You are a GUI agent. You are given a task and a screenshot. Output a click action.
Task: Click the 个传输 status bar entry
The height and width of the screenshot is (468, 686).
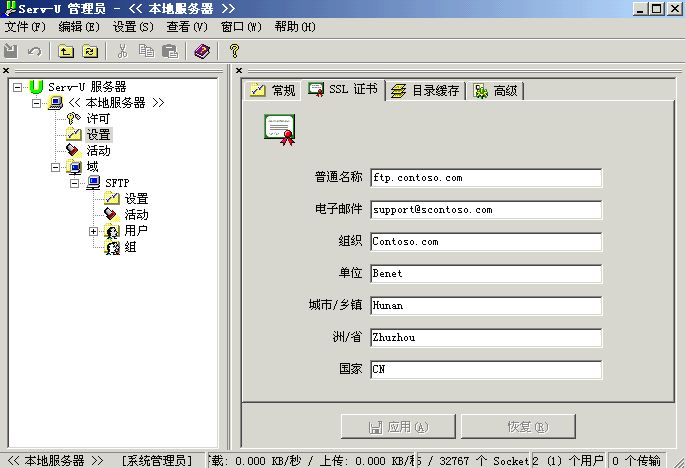[x=637, y=461]
